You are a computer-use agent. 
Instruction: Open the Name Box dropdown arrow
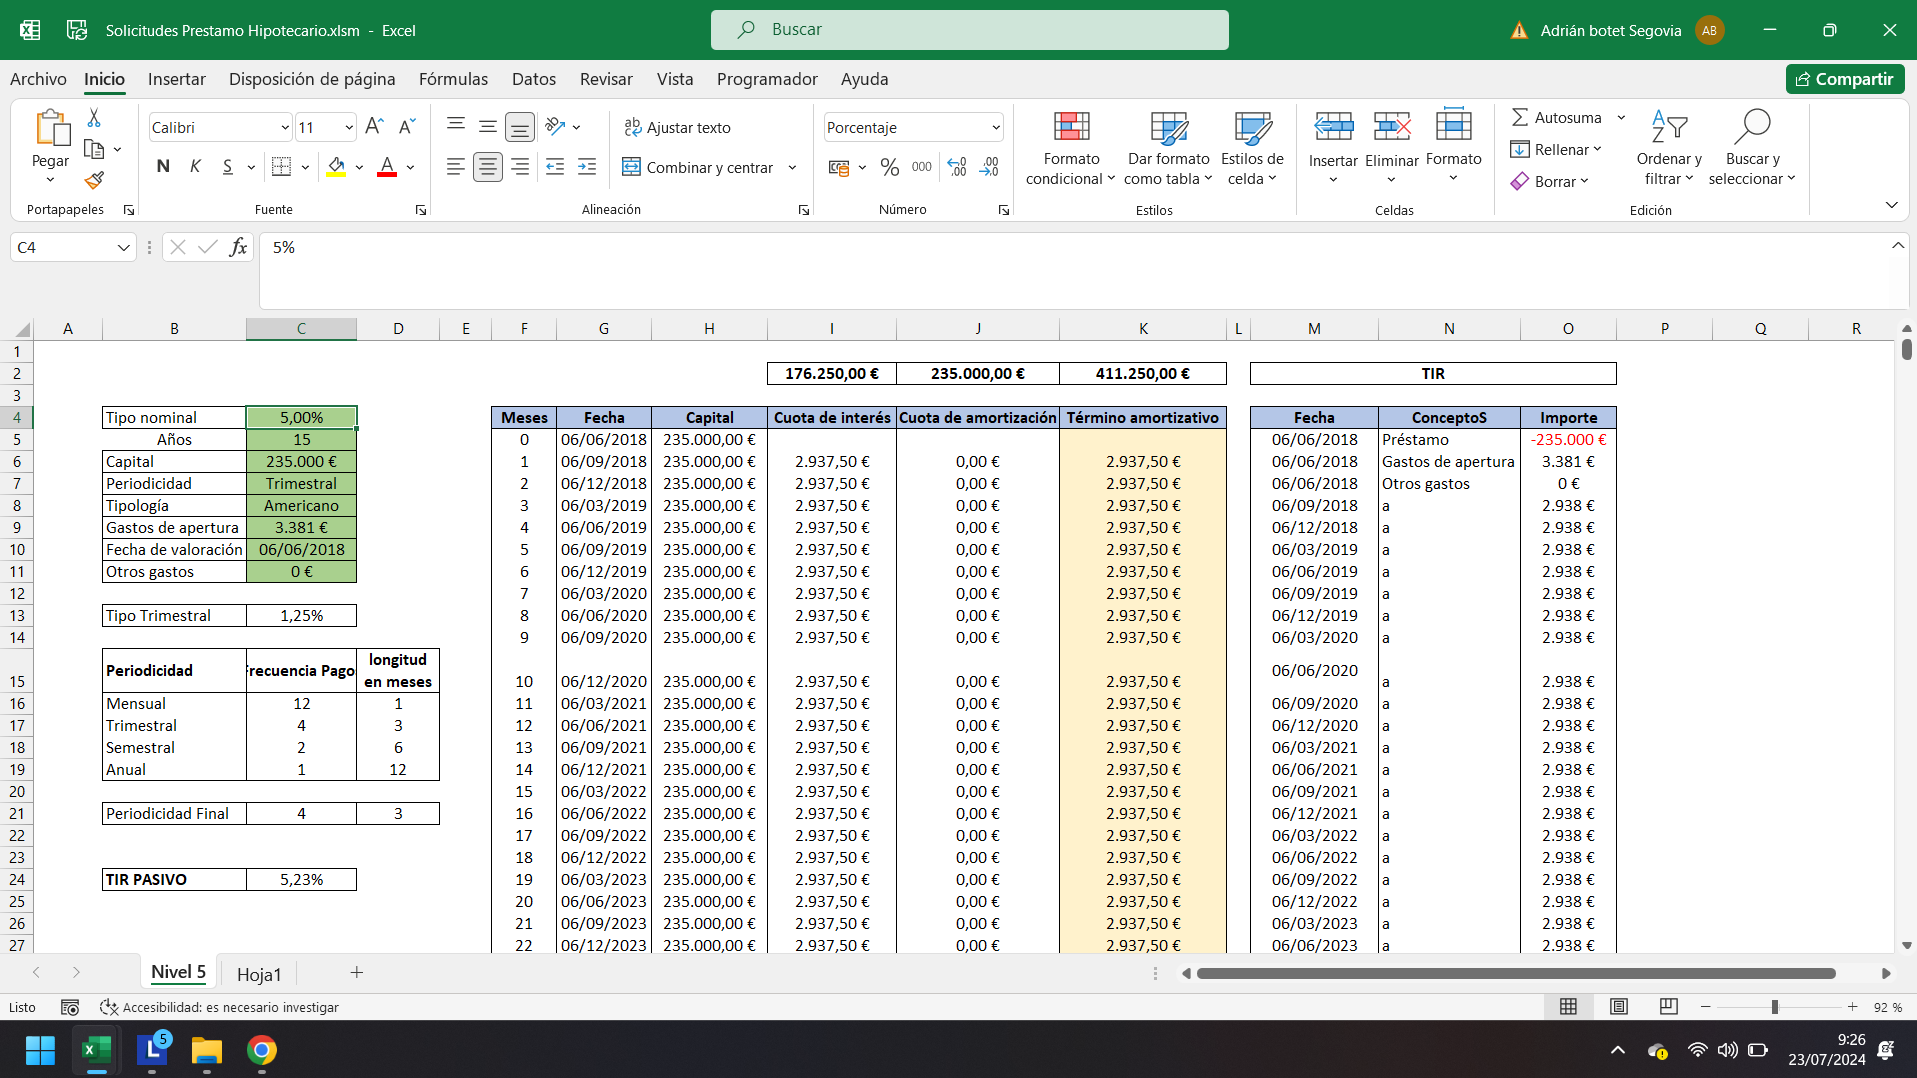coord(123,247)
